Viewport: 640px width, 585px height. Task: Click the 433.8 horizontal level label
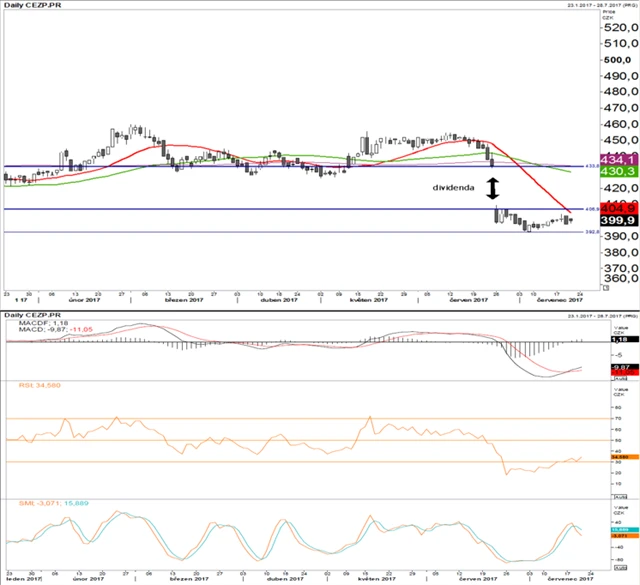(591, 165)
